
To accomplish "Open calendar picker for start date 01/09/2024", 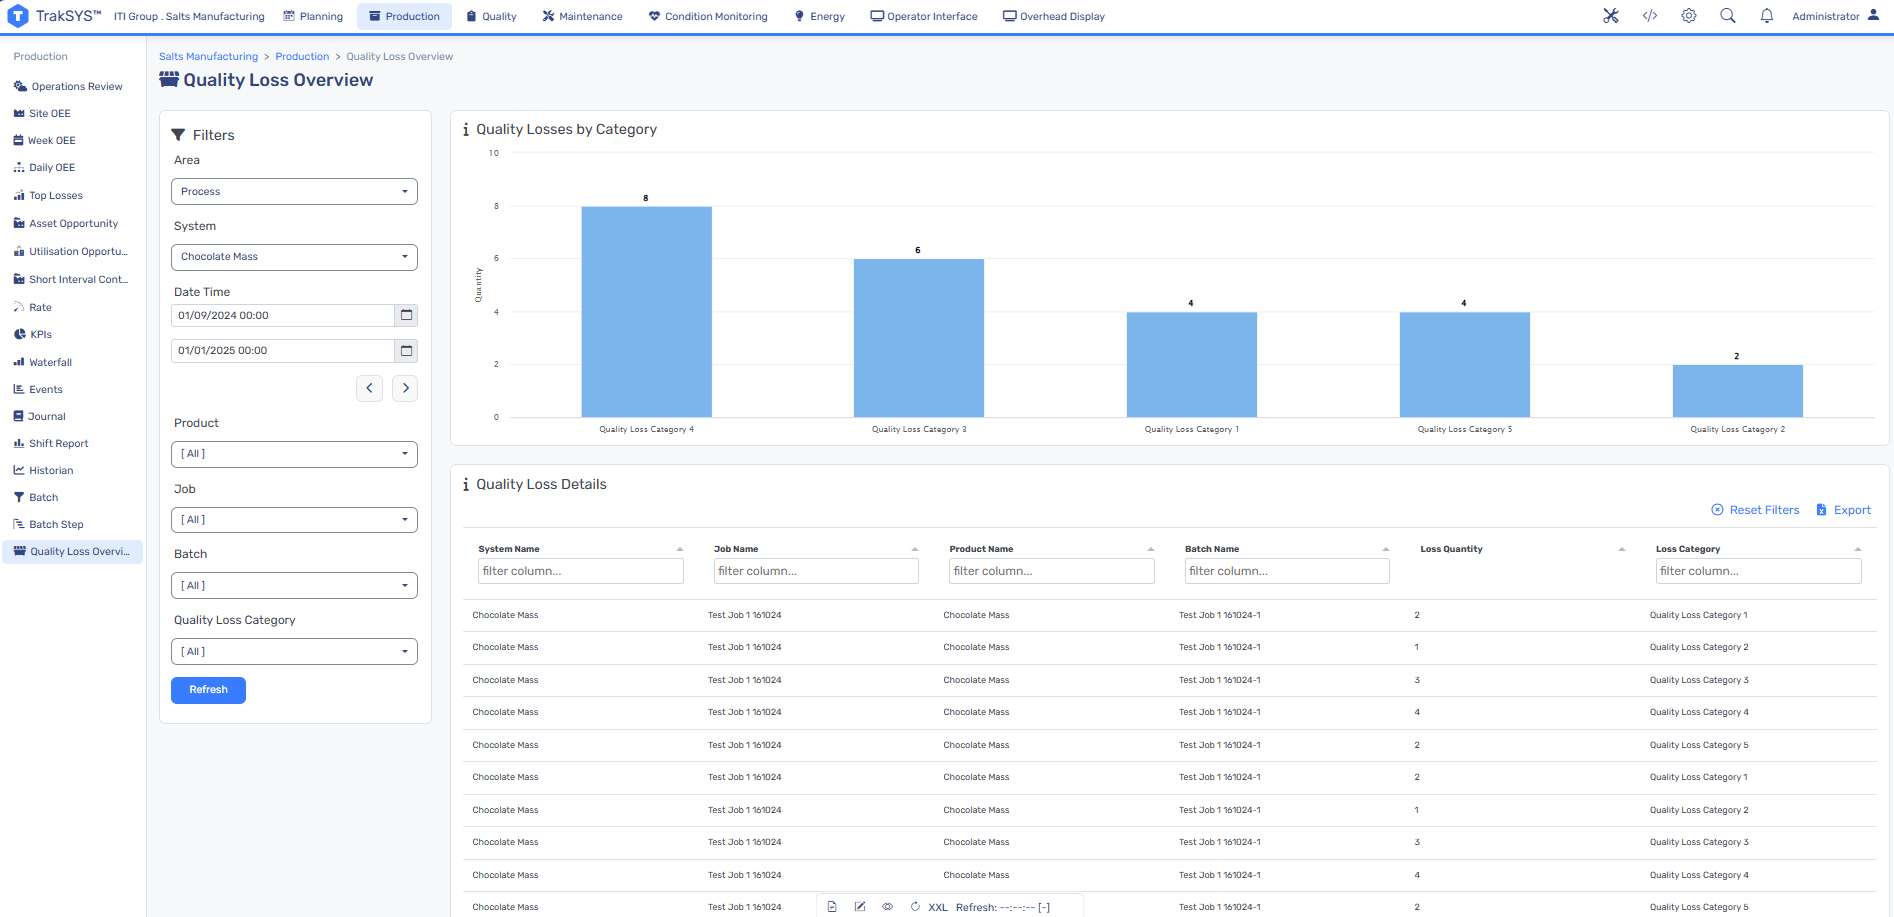I will pyautogui.click(x=406, y=316).
